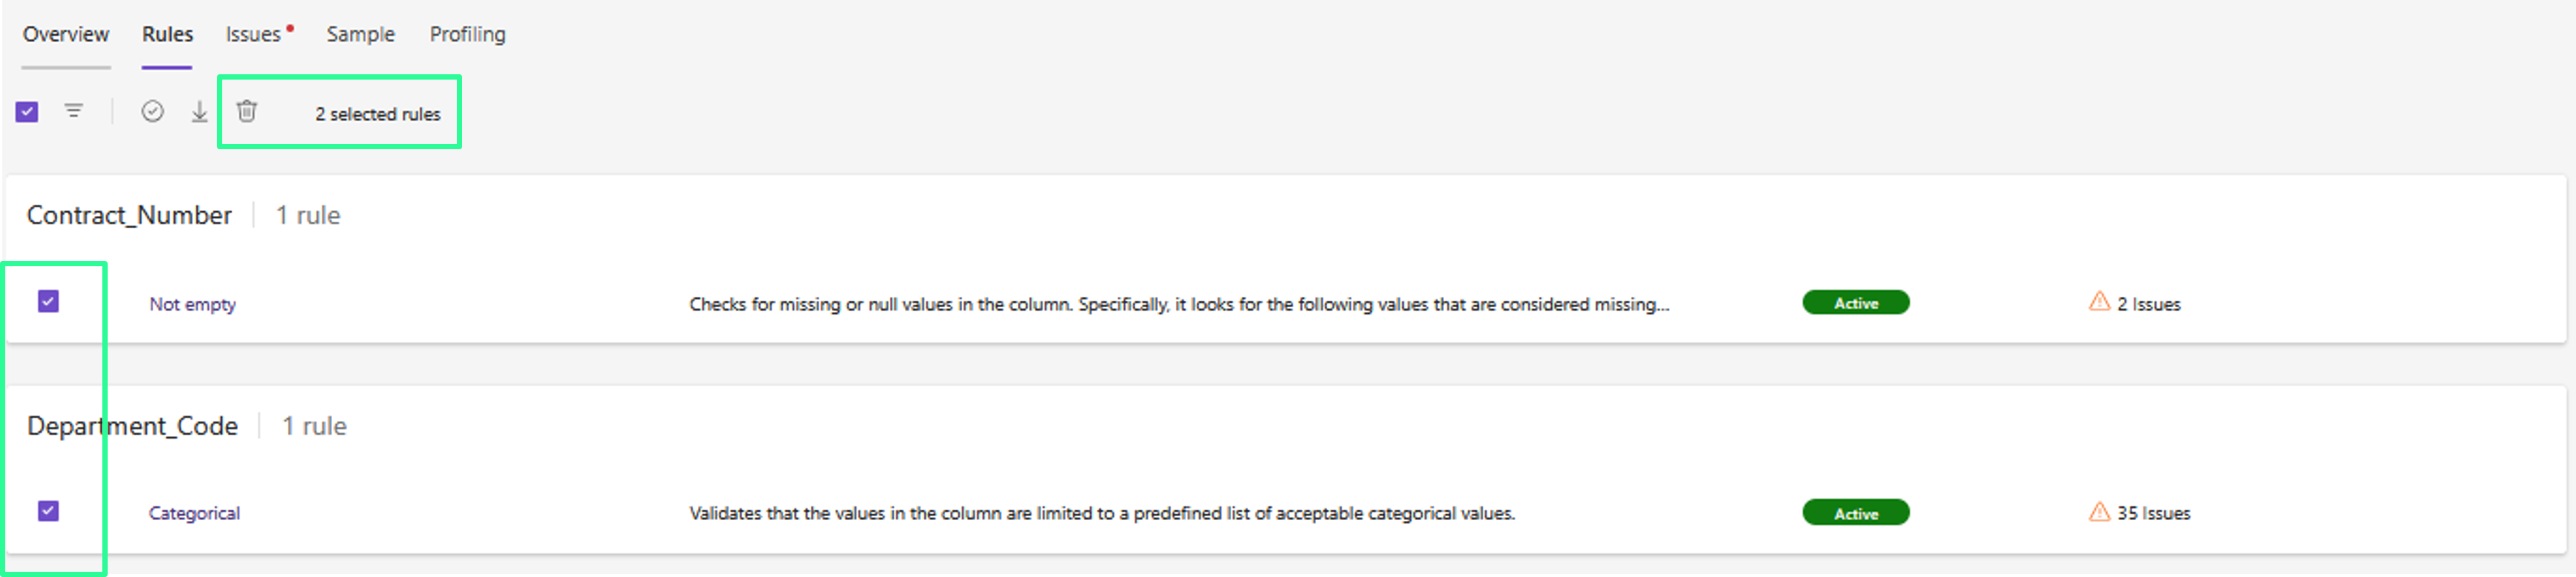Click Active badge on Contract_Number rule

1855,303
